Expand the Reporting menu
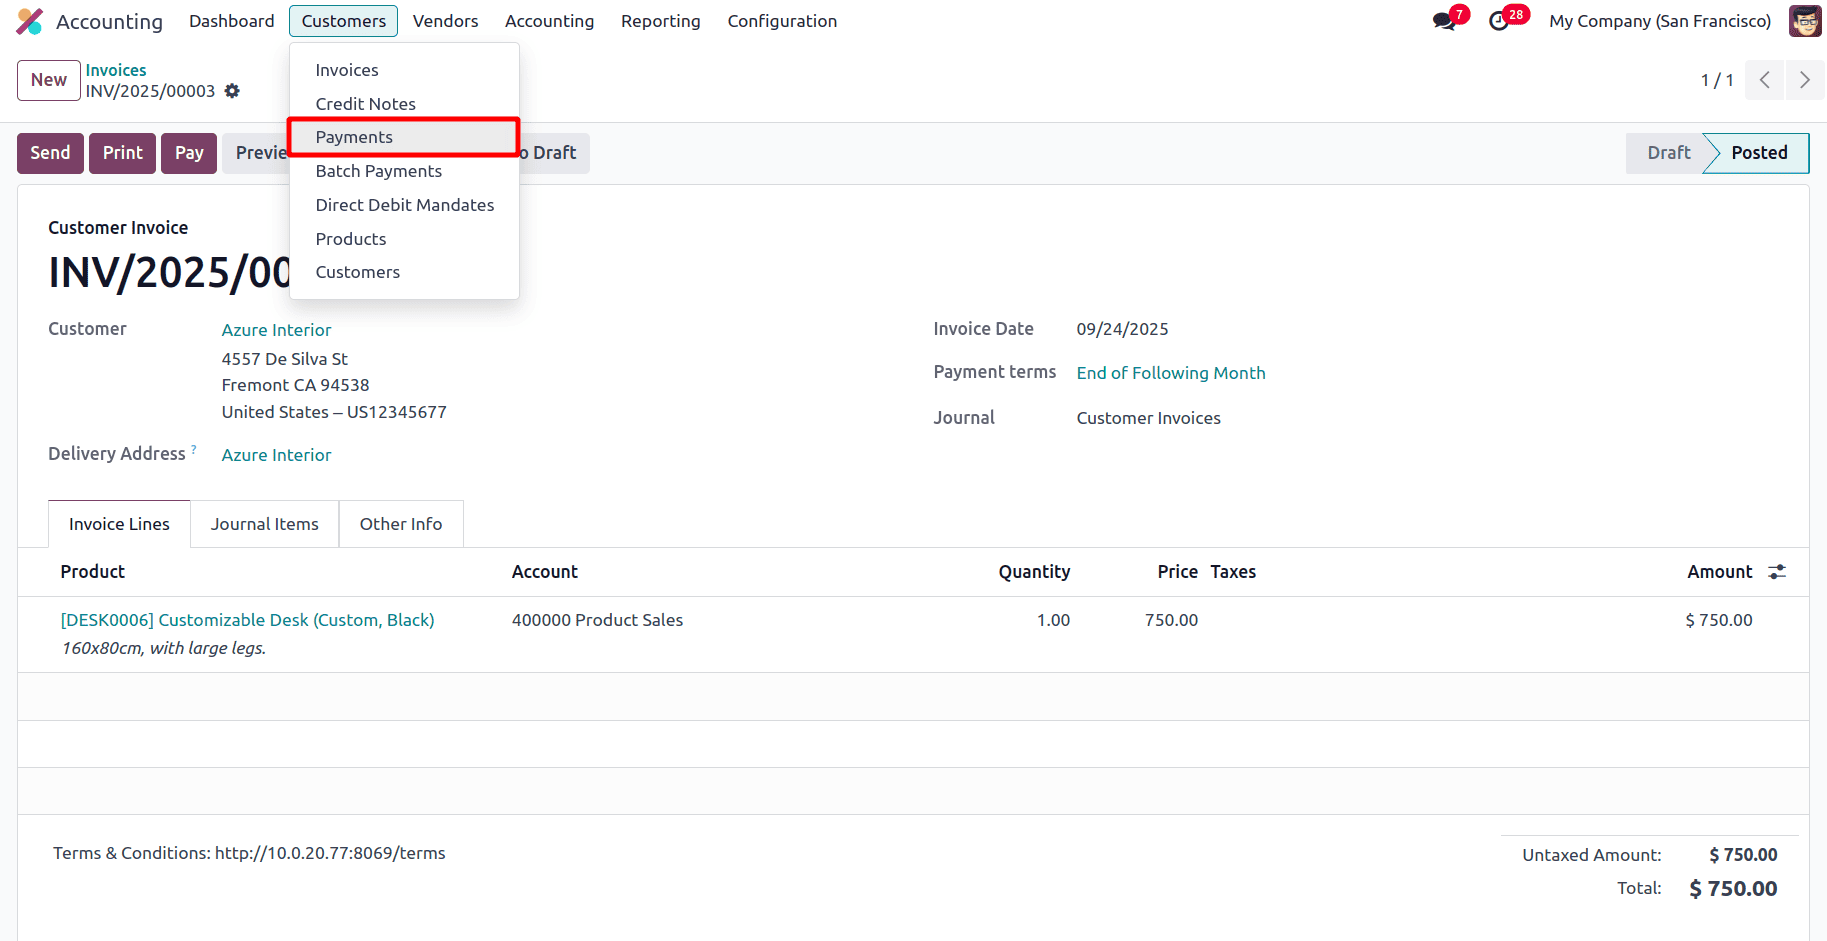The height and width of the screenshot is (941, 1827). point(660,21)
